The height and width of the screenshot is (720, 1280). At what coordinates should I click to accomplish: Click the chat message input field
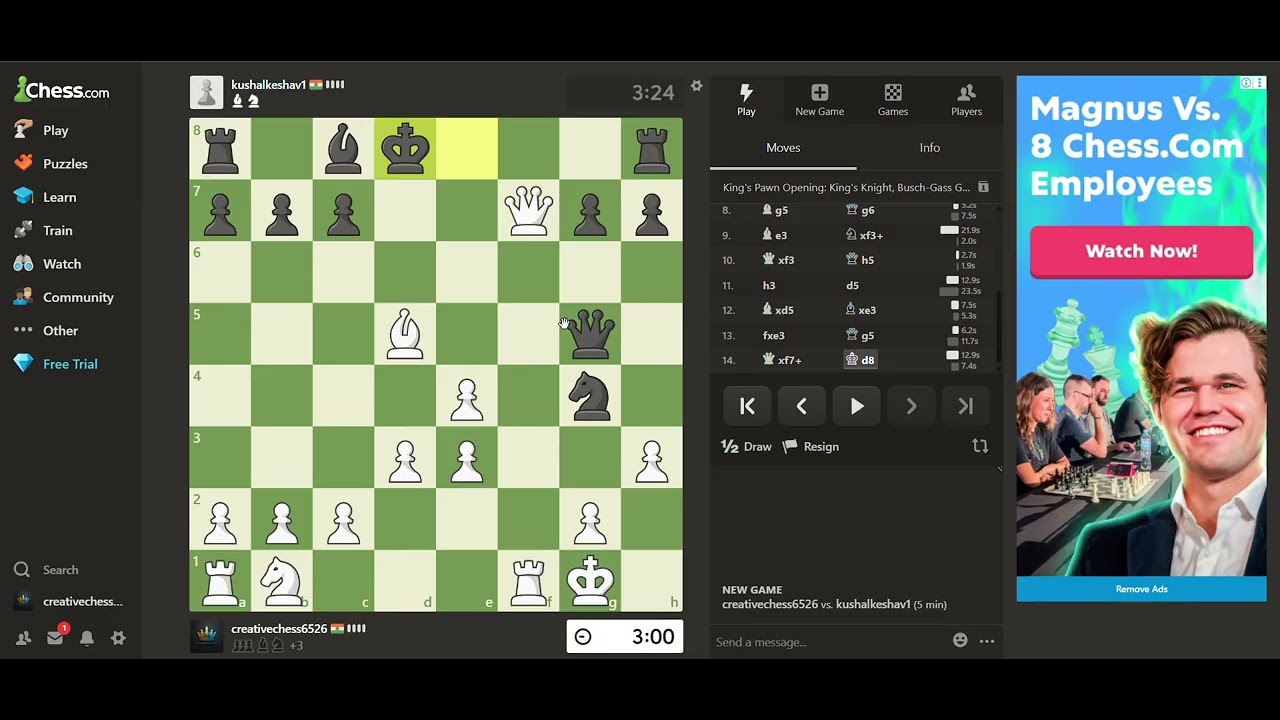pos(830,641)
